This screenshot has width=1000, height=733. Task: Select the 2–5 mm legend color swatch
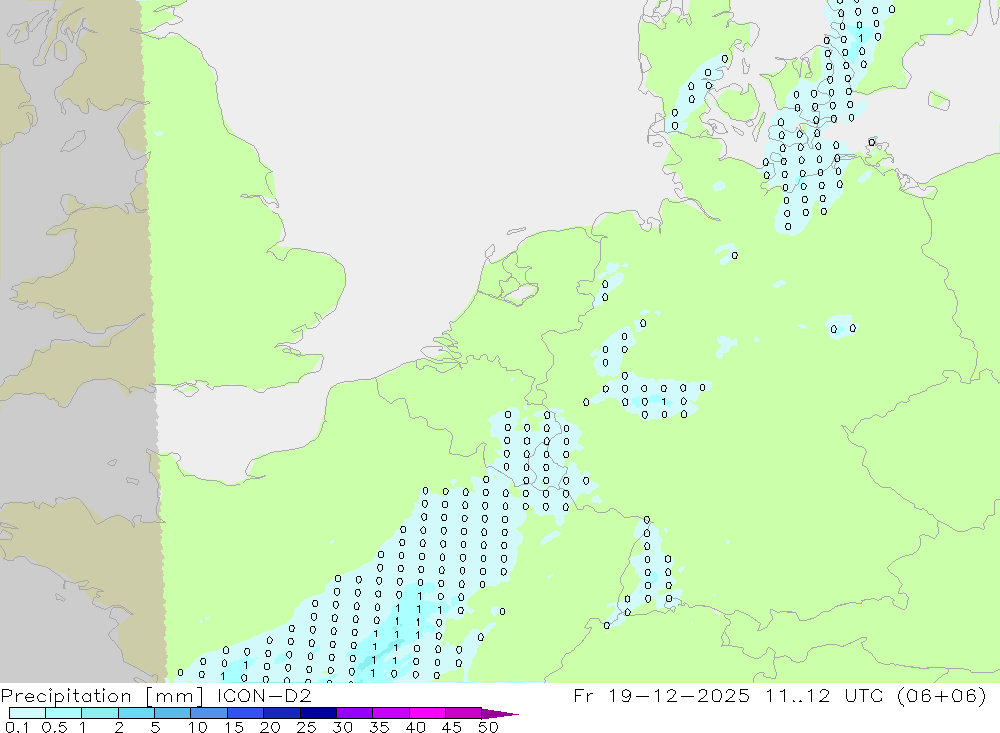136,713
